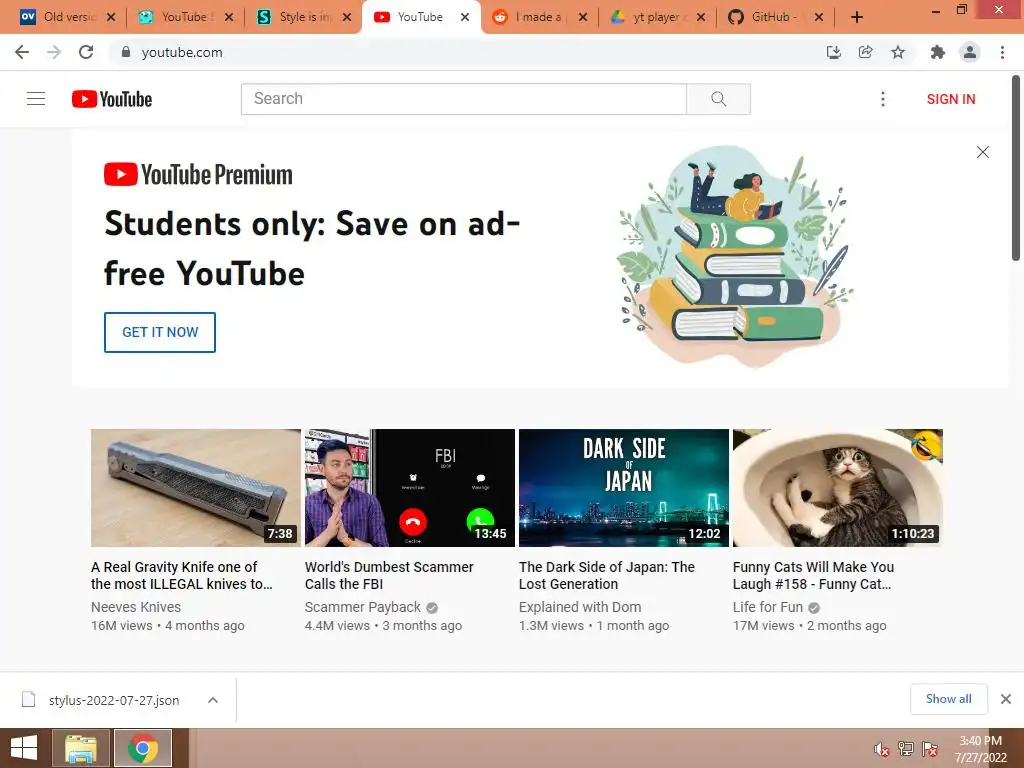Expand the stylus json download options chevron
The image size is (1024, 768).
coord(213,700)
